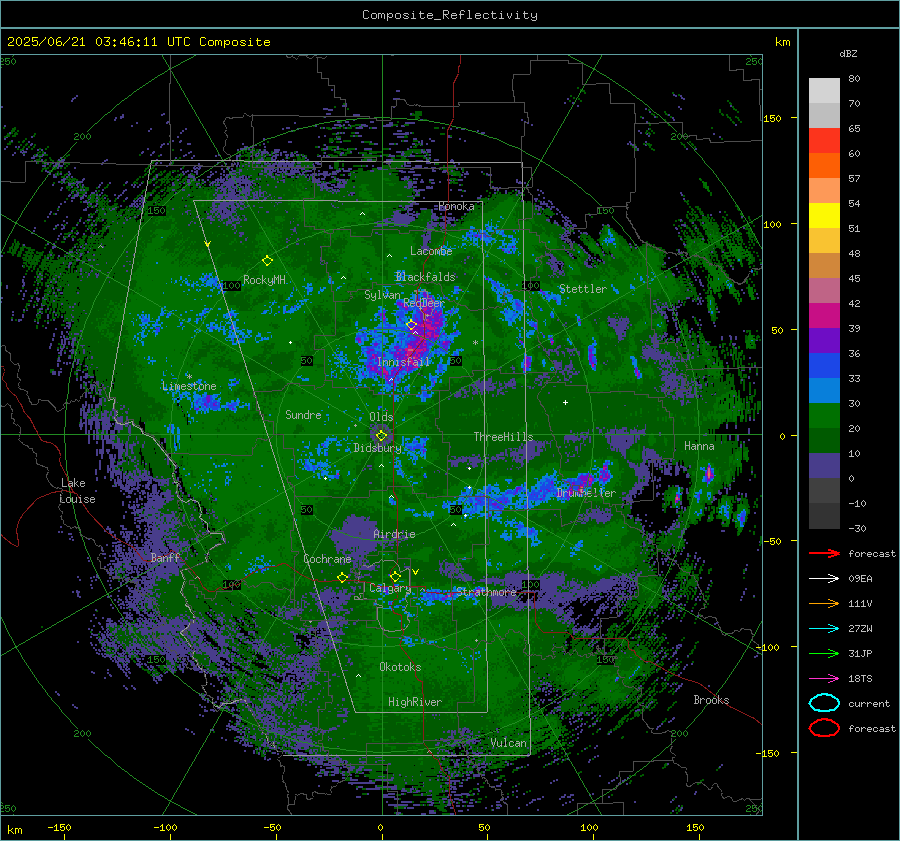Click the yellow swatch in dBZ scale
The height and width of the screenshot is (841, 900).
(x=824, y=216)
